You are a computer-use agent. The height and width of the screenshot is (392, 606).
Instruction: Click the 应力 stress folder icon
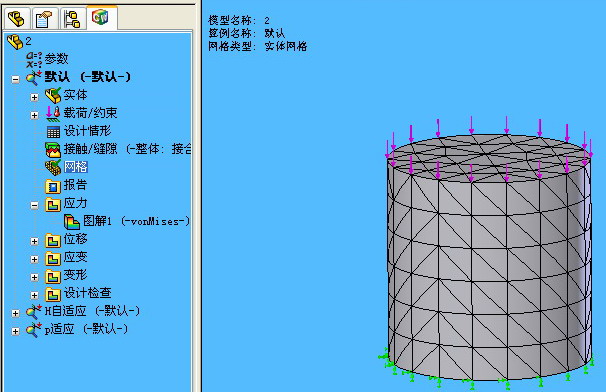(x=53, y=204)
